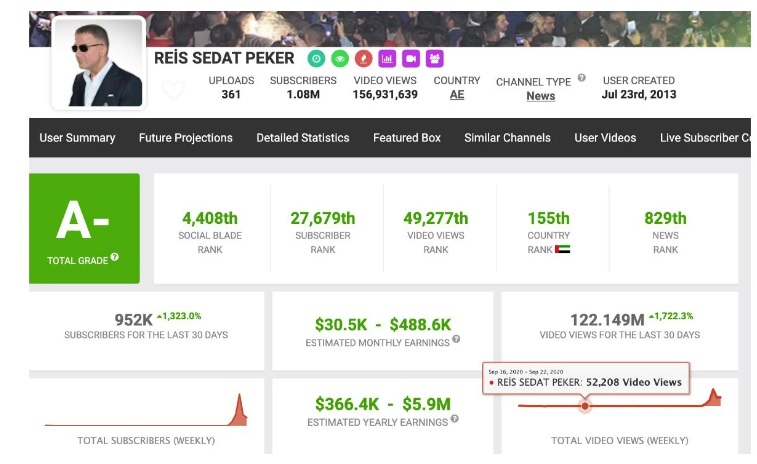Click the red flame icon beside channel name
This screenshot has height=464, width=757.
click(x=364, y=59)
